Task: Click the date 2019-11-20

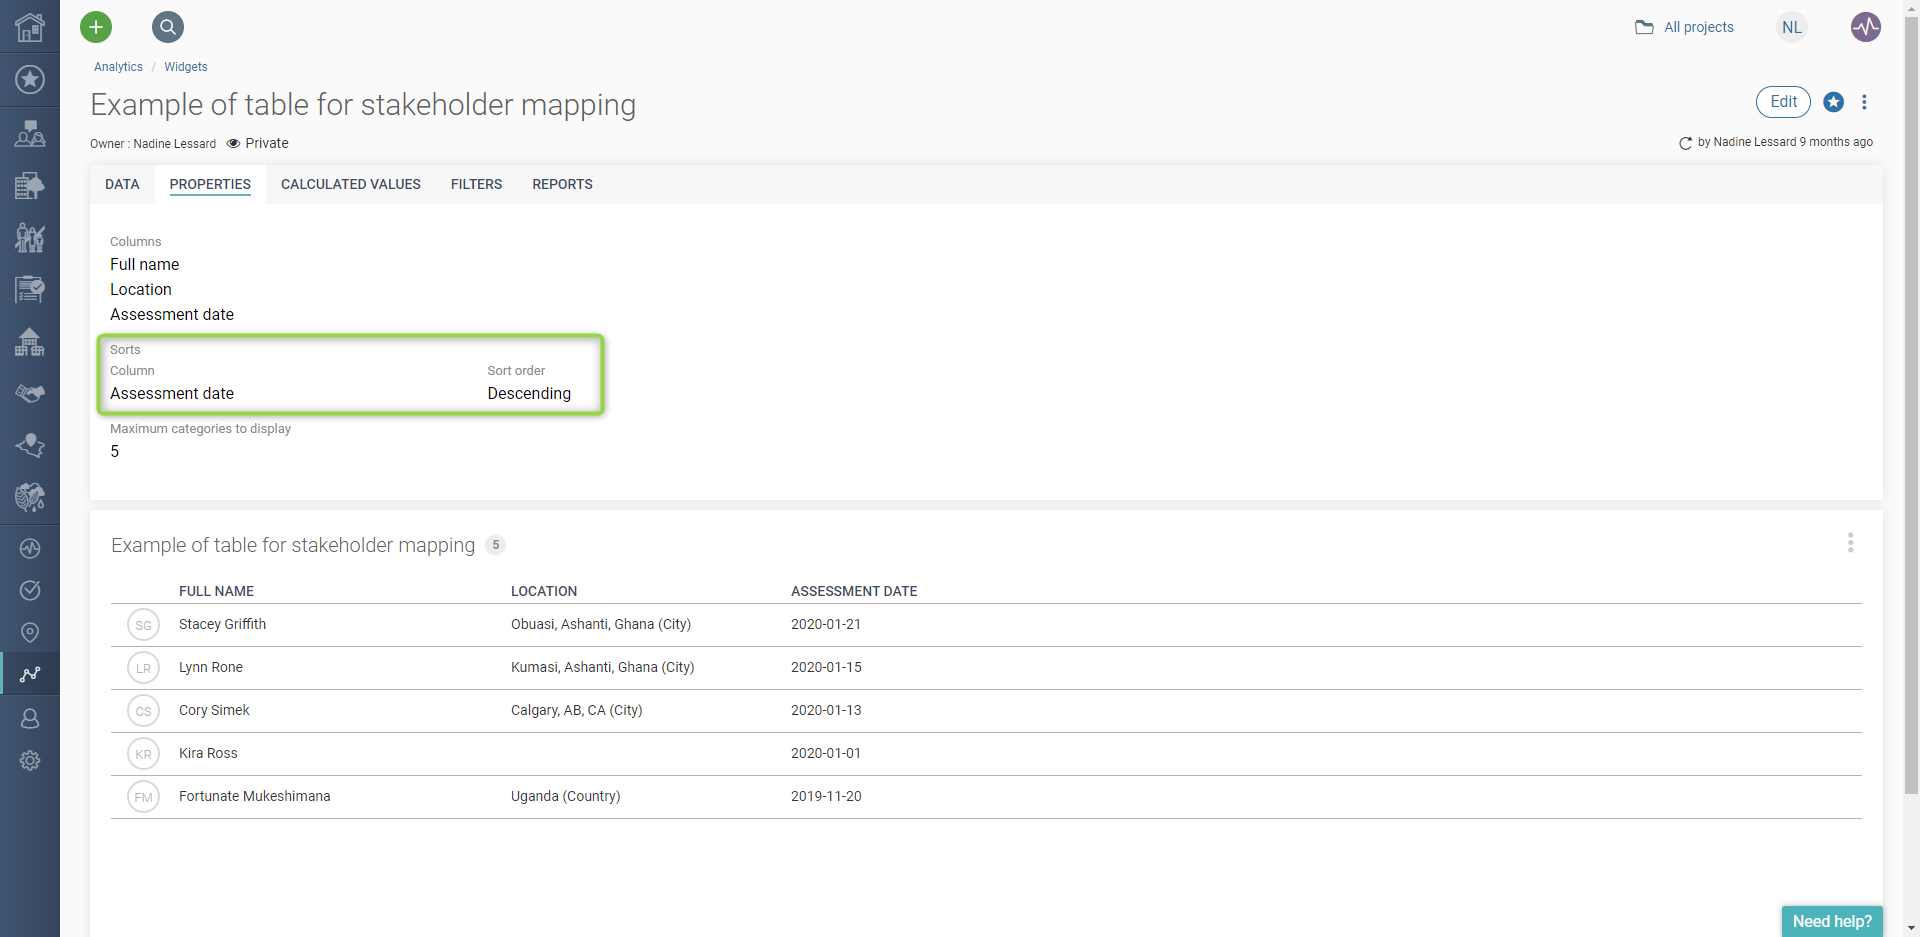Action: click(826, 796)
